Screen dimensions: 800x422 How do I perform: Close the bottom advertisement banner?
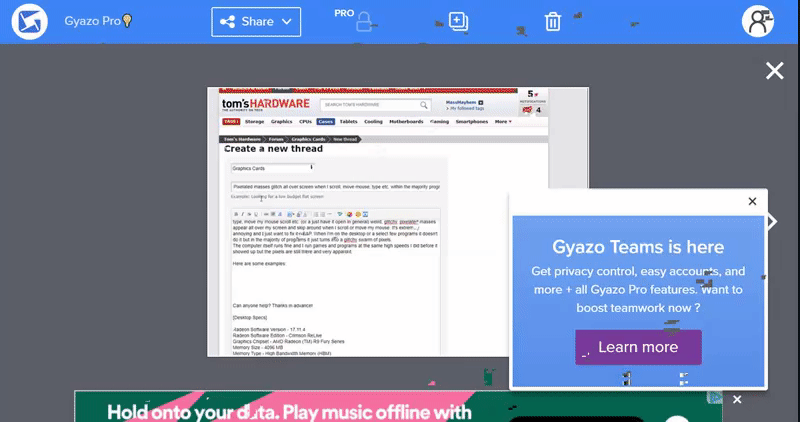pyautogui.click(x=737, y=400)
